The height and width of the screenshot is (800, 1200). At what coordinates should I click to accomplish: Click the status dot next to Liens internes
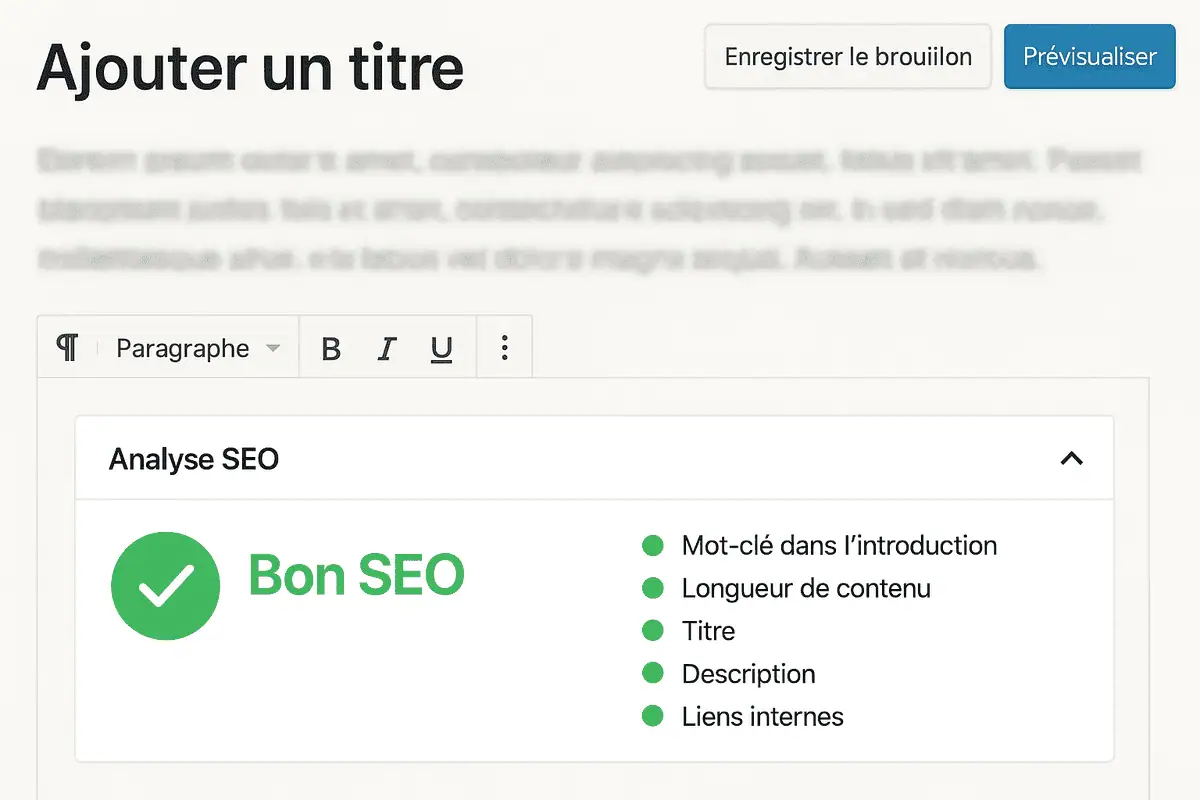coord(652,717)
